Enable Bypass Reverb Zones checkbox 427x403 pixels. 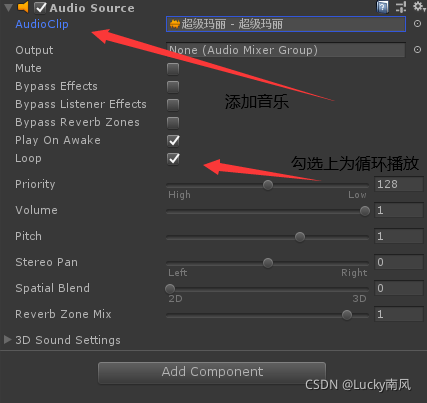173,123
